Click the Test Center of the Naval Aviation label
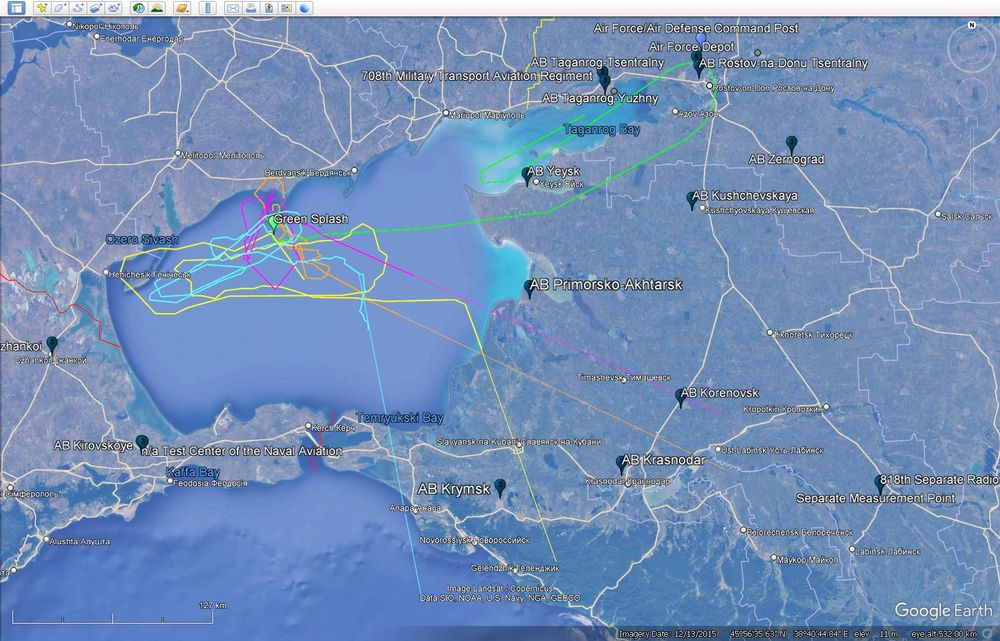1000x641 pixels. tap(241, 451)
